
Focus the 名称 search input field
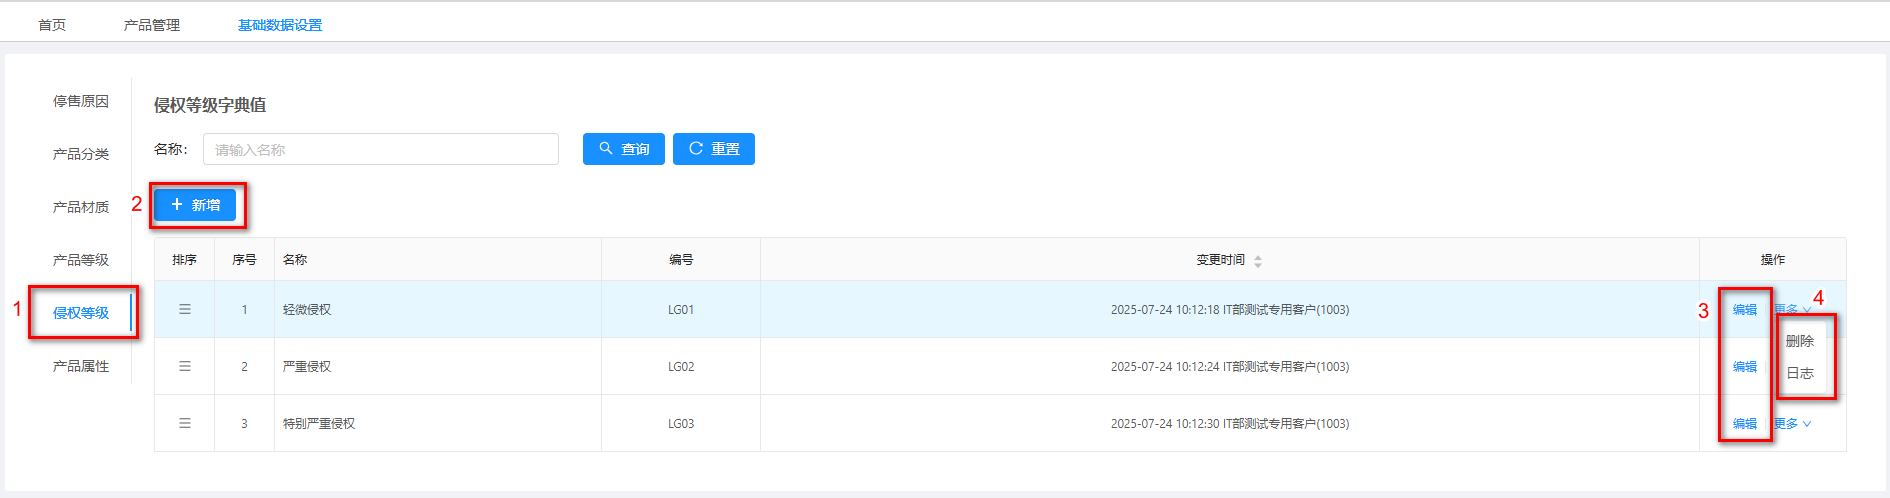380,149
